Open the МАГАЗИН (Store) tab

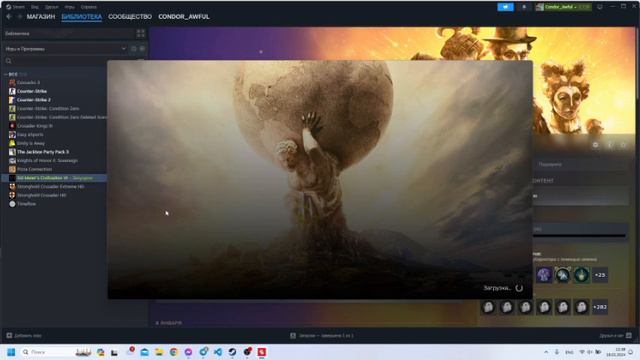[x=40, y=17]
